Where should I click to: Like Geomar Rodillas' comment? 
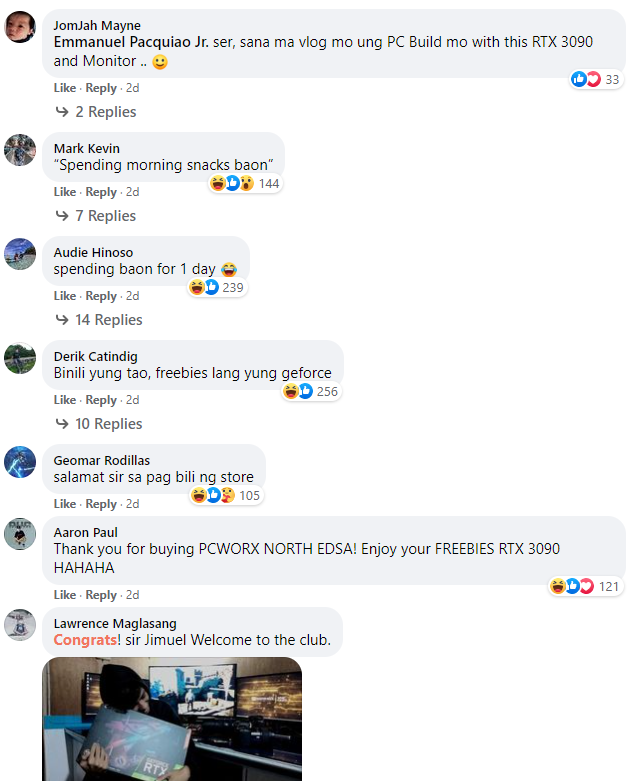tap(65, 504)
